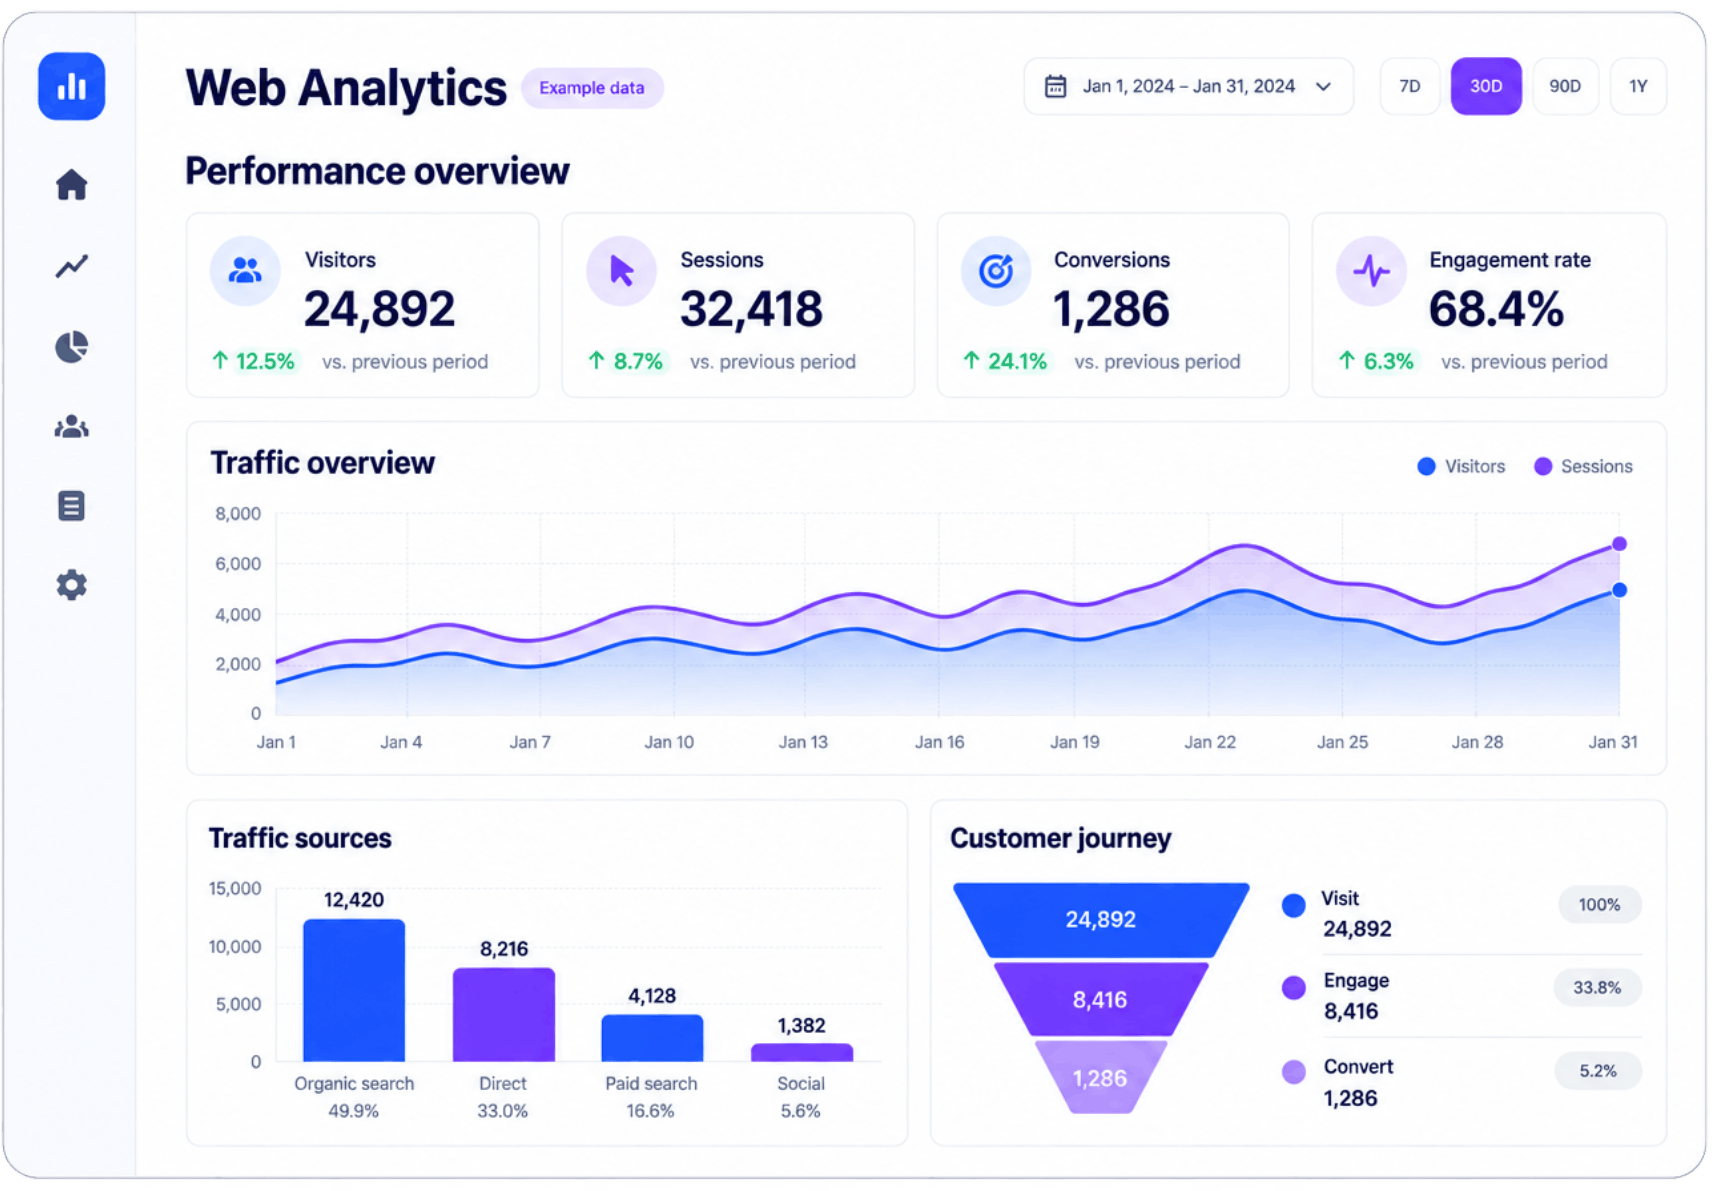Image resolution: width=1713 pixels, height=1191 pixels.
Task: Click the Conversions card target icon
Action: [x=996, y=271]
